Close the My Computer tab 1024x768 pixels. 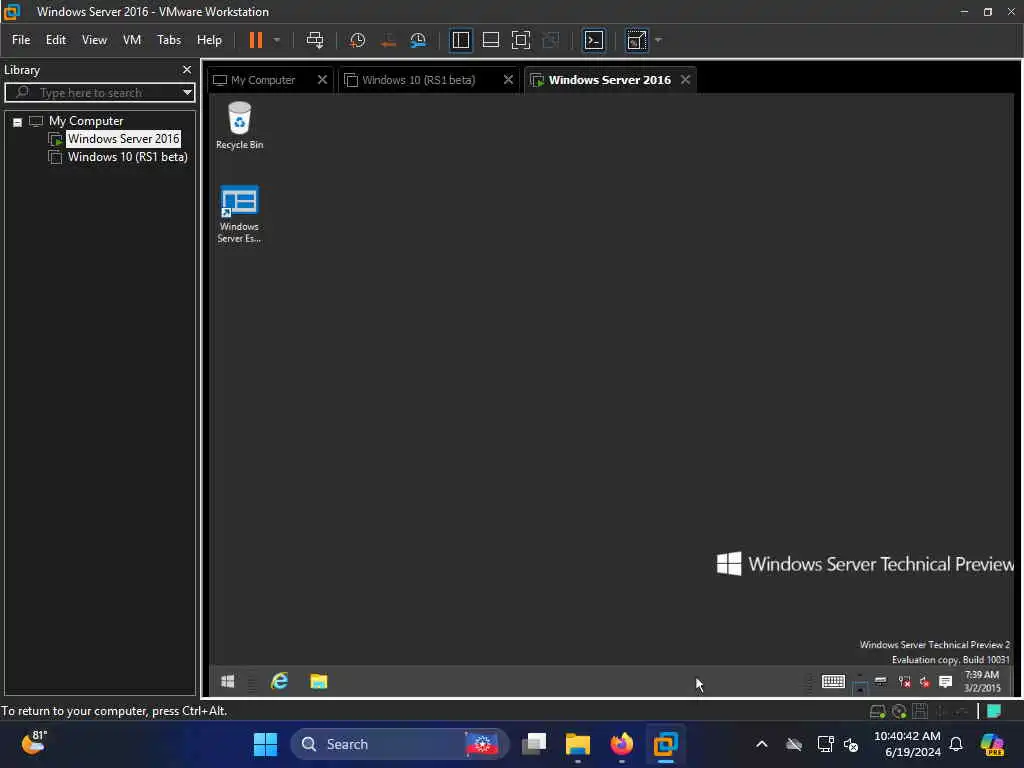coord(322,80)
